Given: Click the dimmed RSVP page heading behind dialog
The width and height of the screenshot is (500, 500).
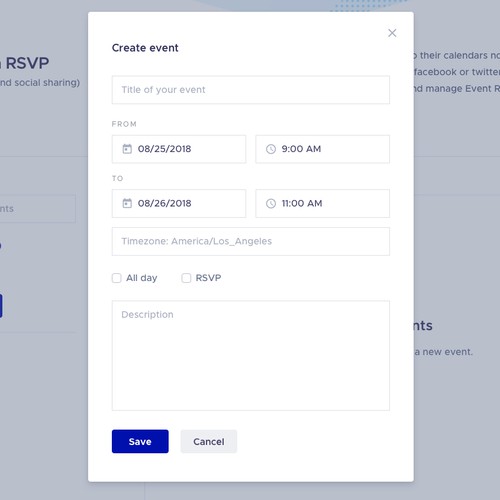Looking at the screenshot, I should (25, 63).
